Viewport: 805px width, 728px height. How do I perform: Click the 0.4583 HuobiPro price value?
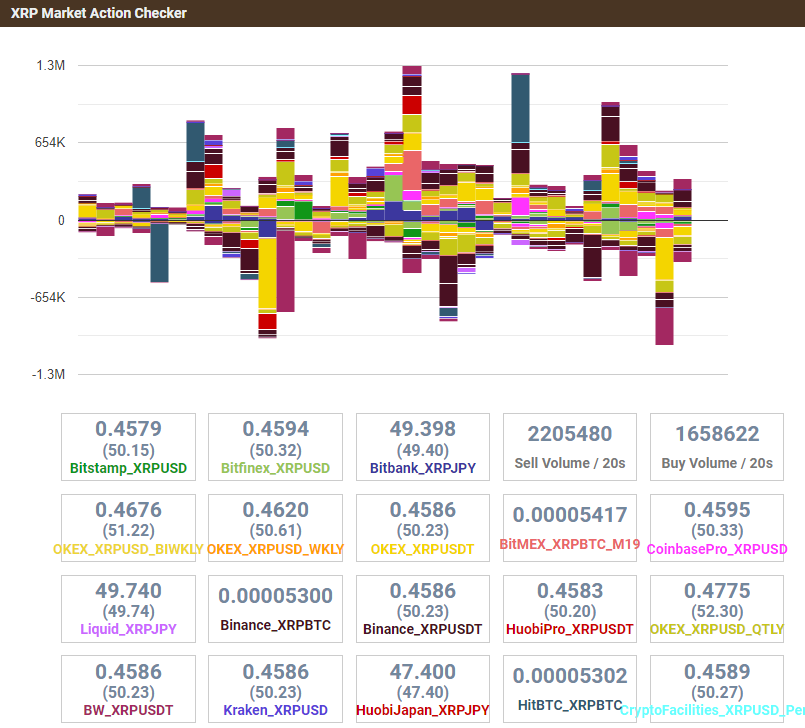pos(570,590)
